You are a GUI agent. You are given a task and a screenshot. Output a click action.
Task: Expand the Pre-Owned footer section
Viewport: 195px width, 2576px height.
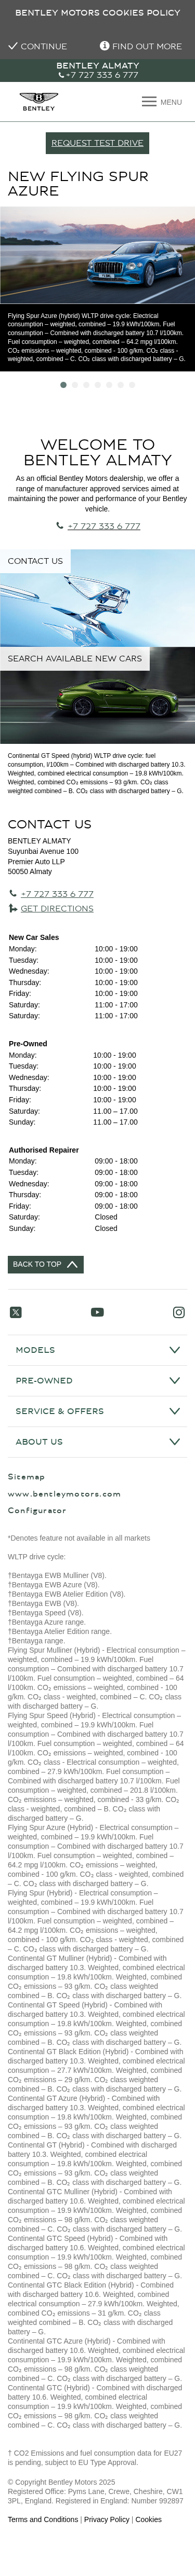pos(97,1380)
